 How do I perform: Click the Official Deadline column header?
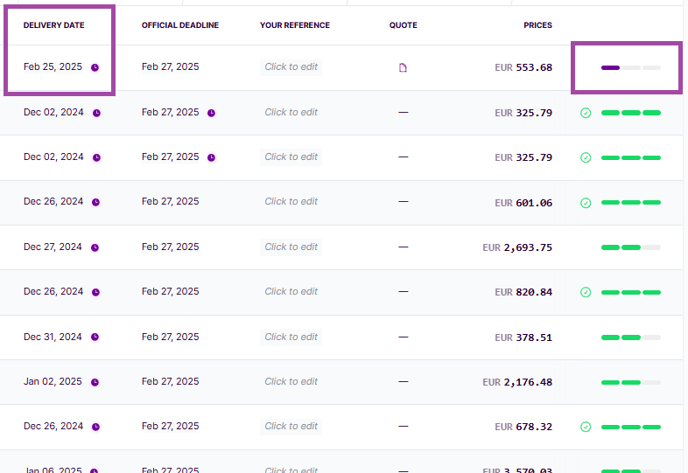point(180,25)
